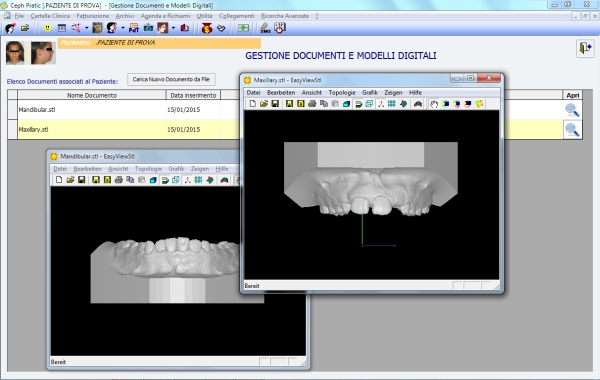Image resolution: width=600 pixels, height=380 pixels.
Task: Click the PdT icon in Ceph Pratic toolbar
Action: click(x=134, y=28)
